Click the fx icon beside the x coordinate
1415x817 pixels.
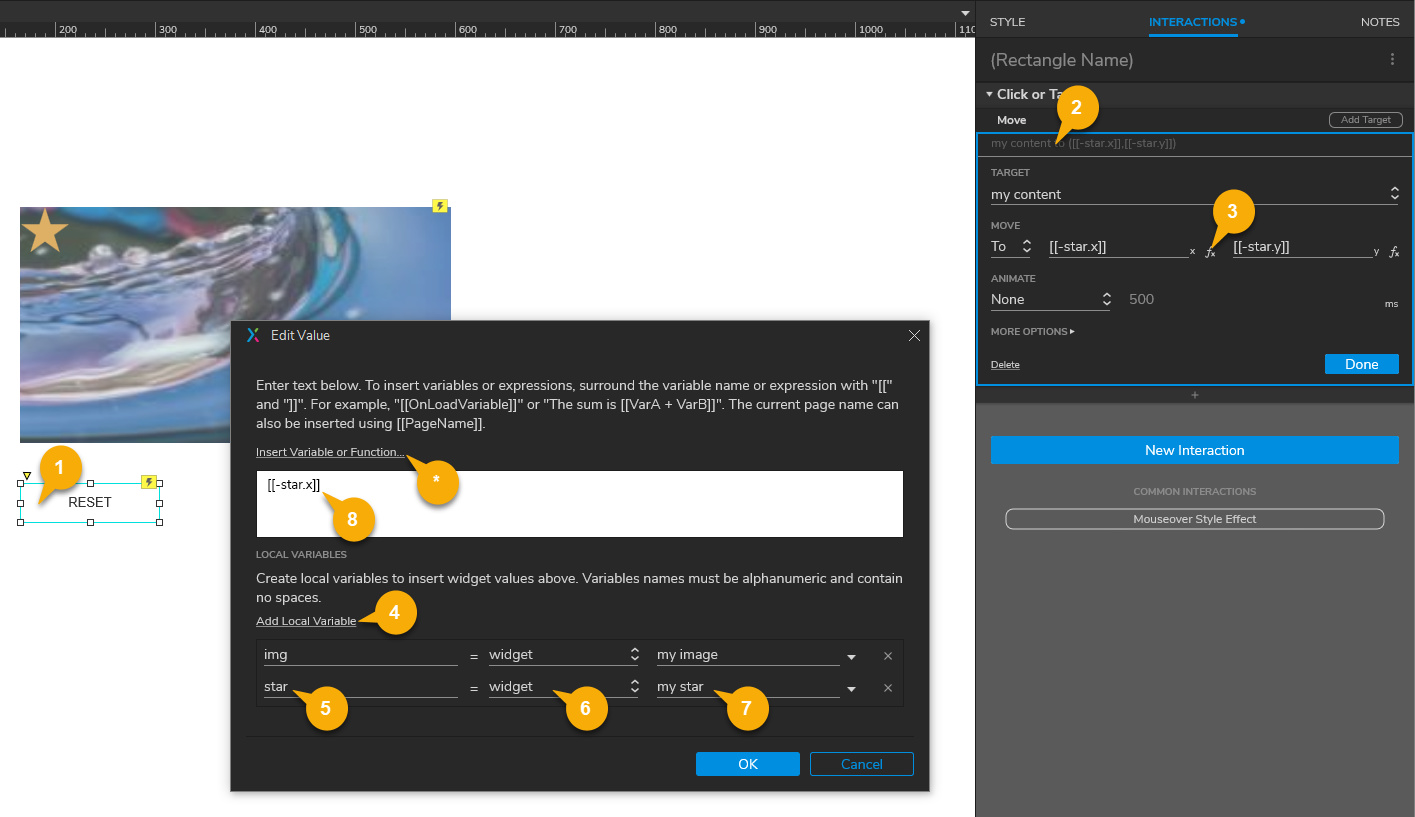pyautogui.click(x=1210, y=252)
